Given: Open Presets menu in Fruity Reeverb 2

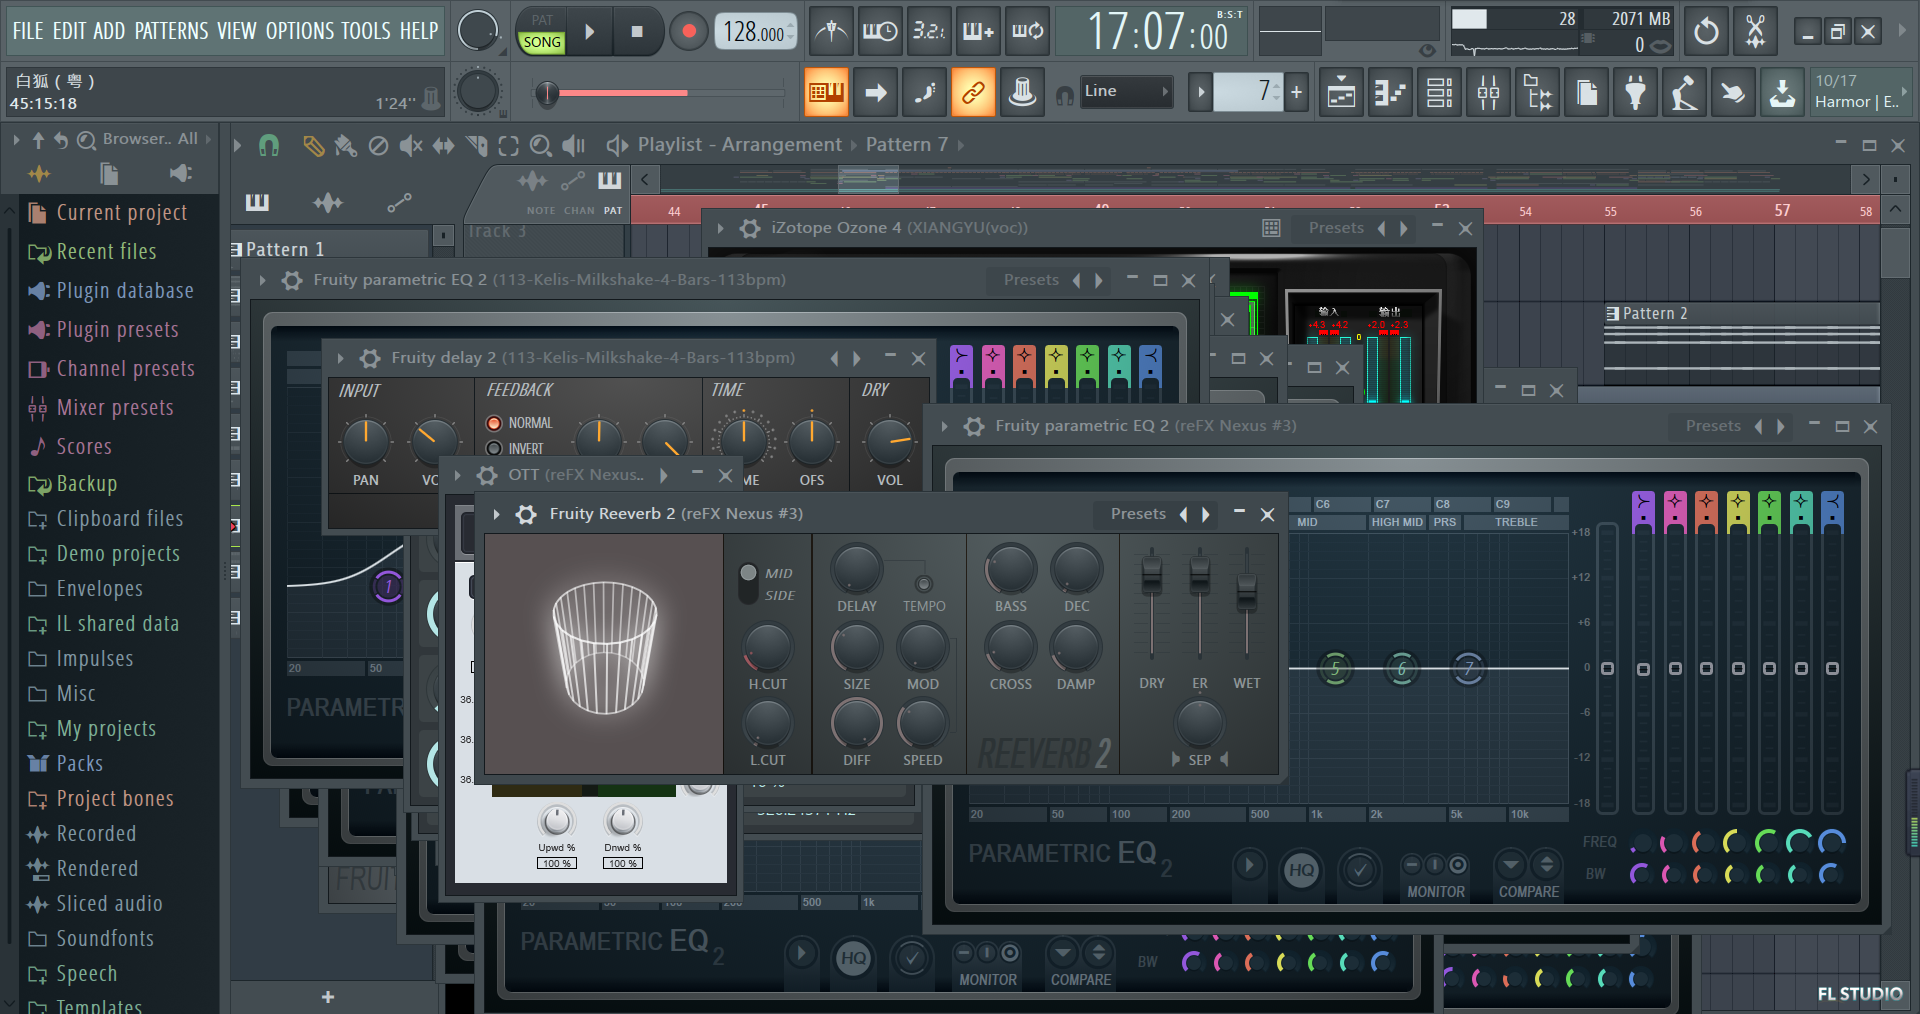Looking at the screenshot, I should (1138, 514).
